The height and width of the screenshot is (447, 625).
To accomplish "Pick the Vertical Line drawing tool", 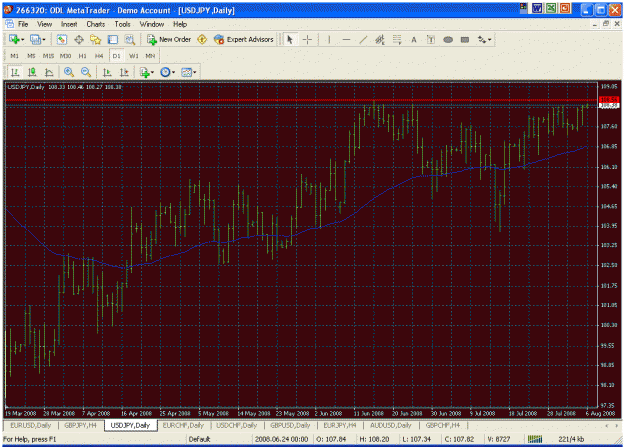I will (329, 39).
